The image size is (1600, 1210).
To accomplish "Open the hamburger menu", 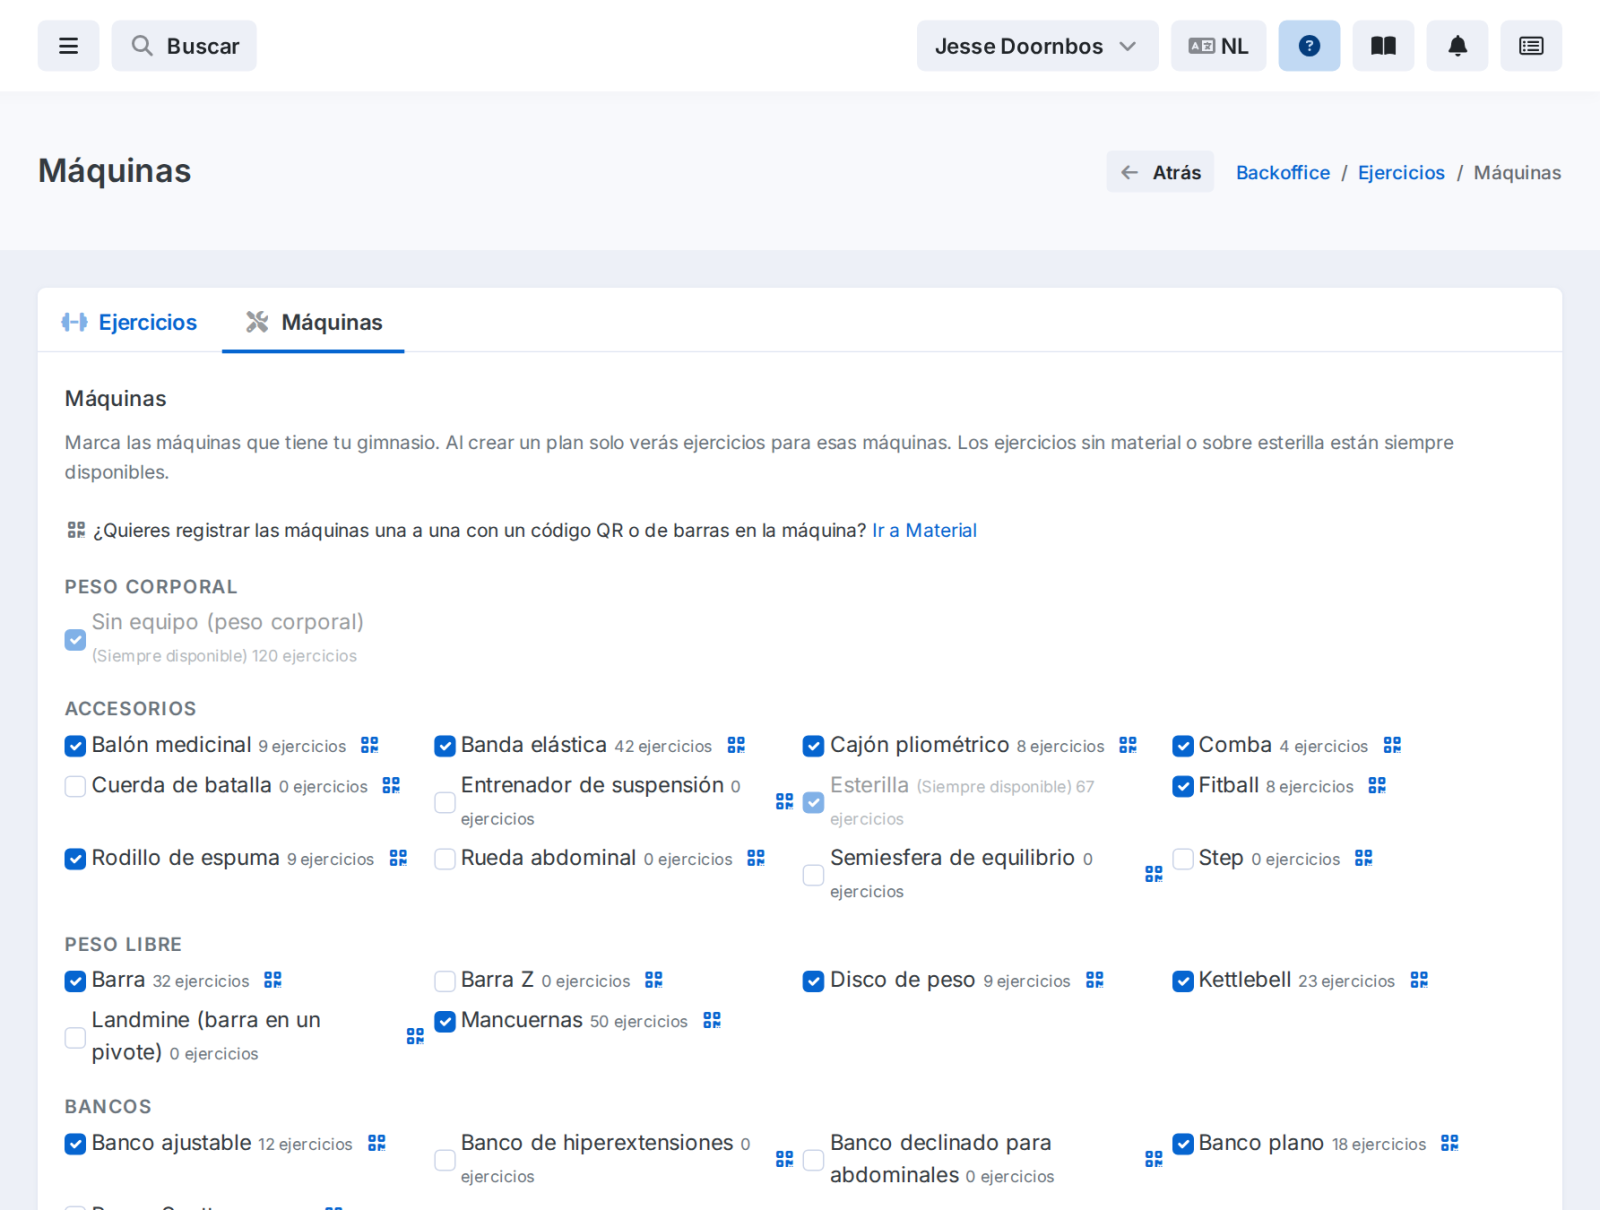I will point(68,46).
